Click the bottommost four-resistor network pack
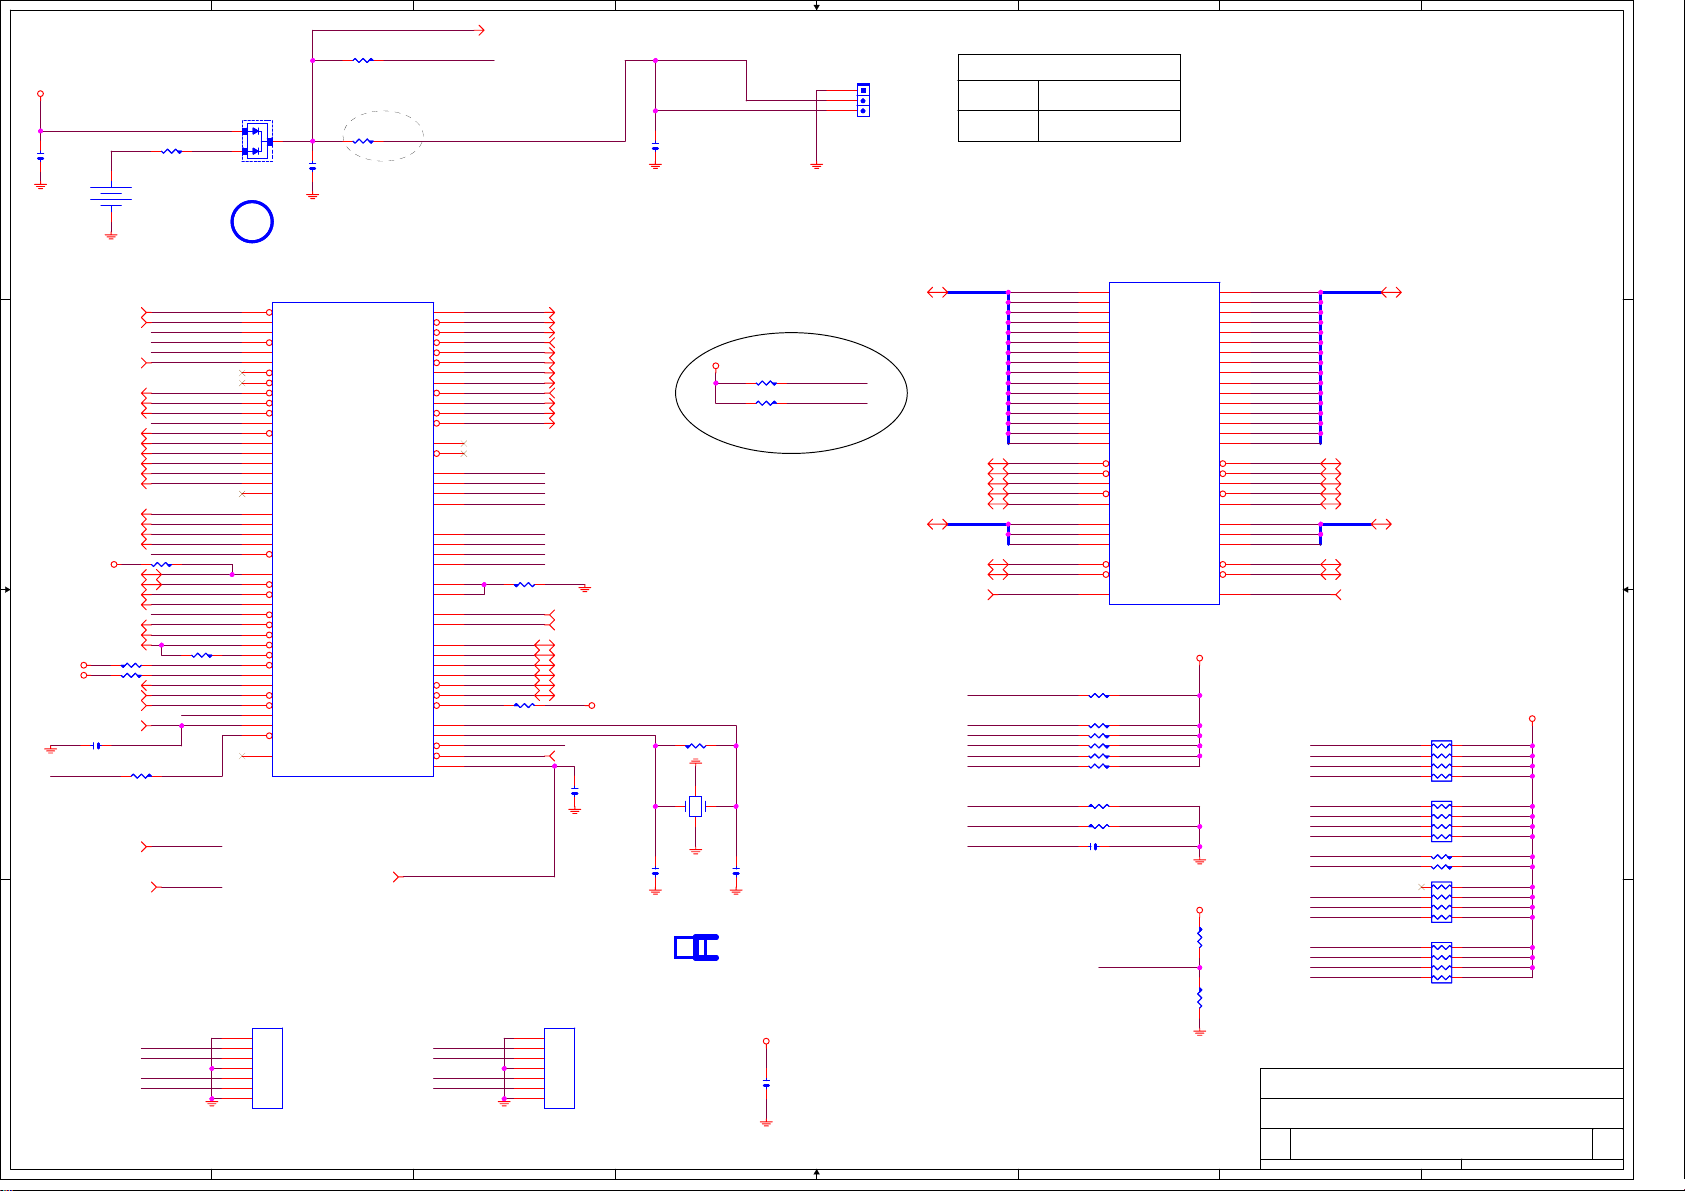The image size is (1685, 1191). click(1441, 962)
